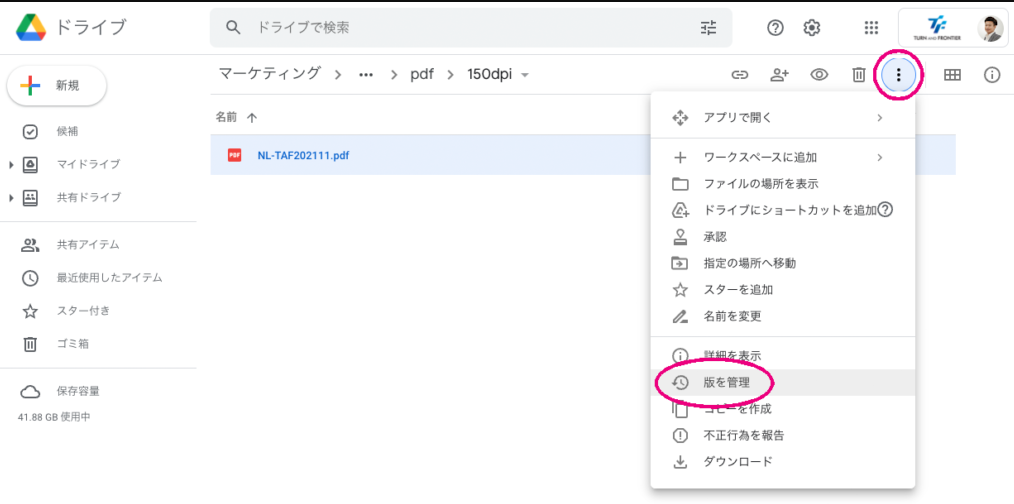Open search filter options icon
The width and height of the screenshot is (1014, 504).
(x=709, y=28)
